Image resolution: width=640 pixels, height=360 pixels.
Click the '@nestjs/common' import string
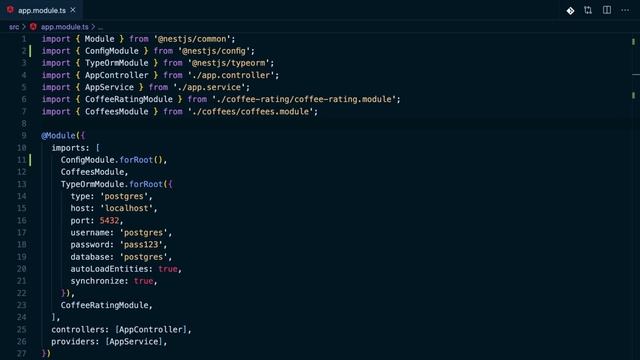(192, 39)
